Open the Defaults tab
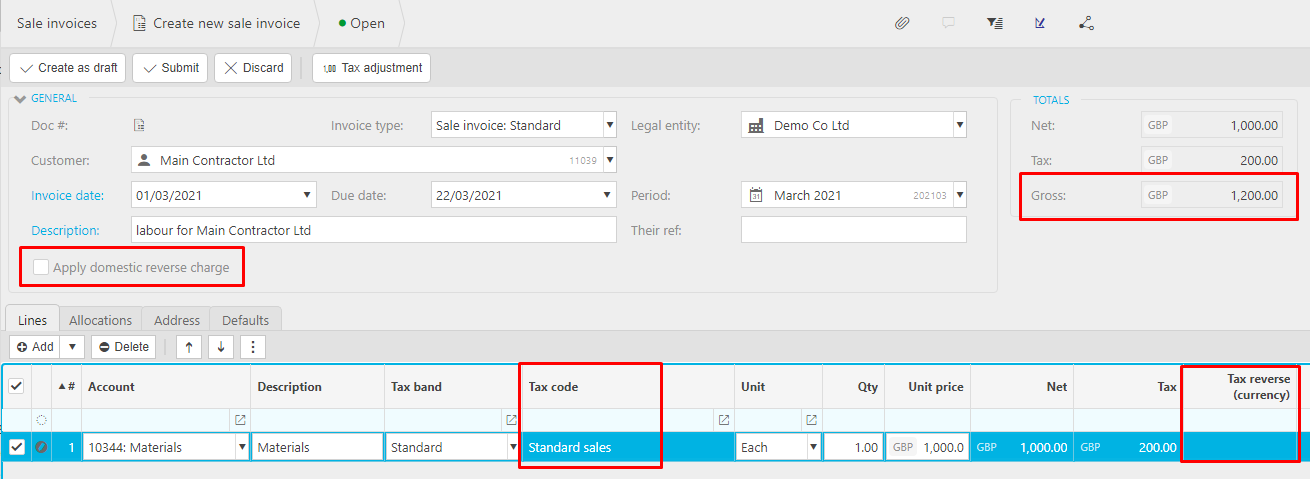This screenshot has width=1310, height=479. (x=245, y=320)
